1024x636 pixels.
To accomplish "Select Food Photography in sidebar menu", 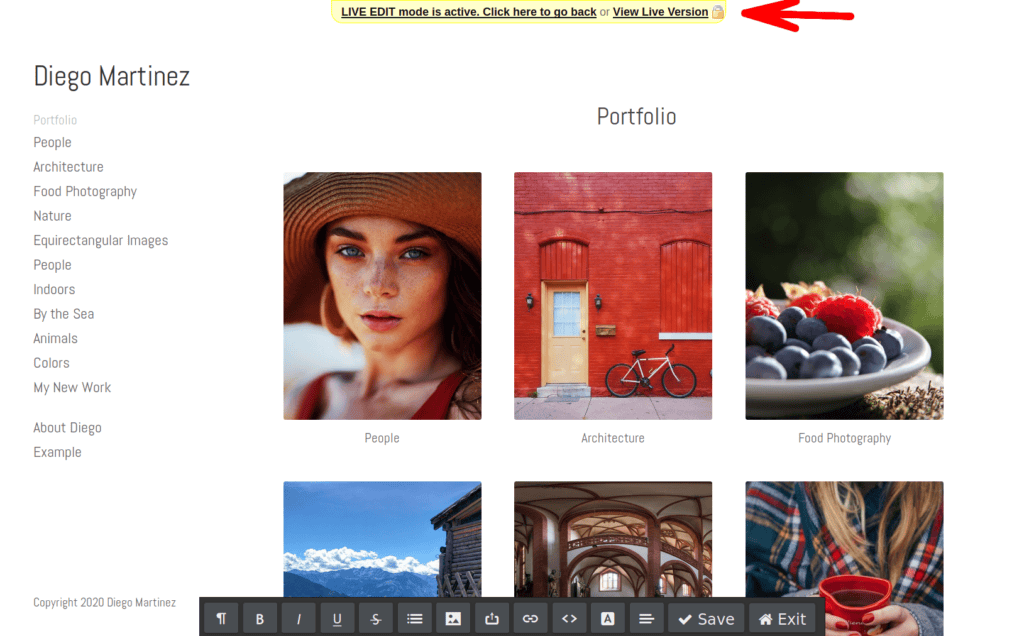I will coord(85,191).
